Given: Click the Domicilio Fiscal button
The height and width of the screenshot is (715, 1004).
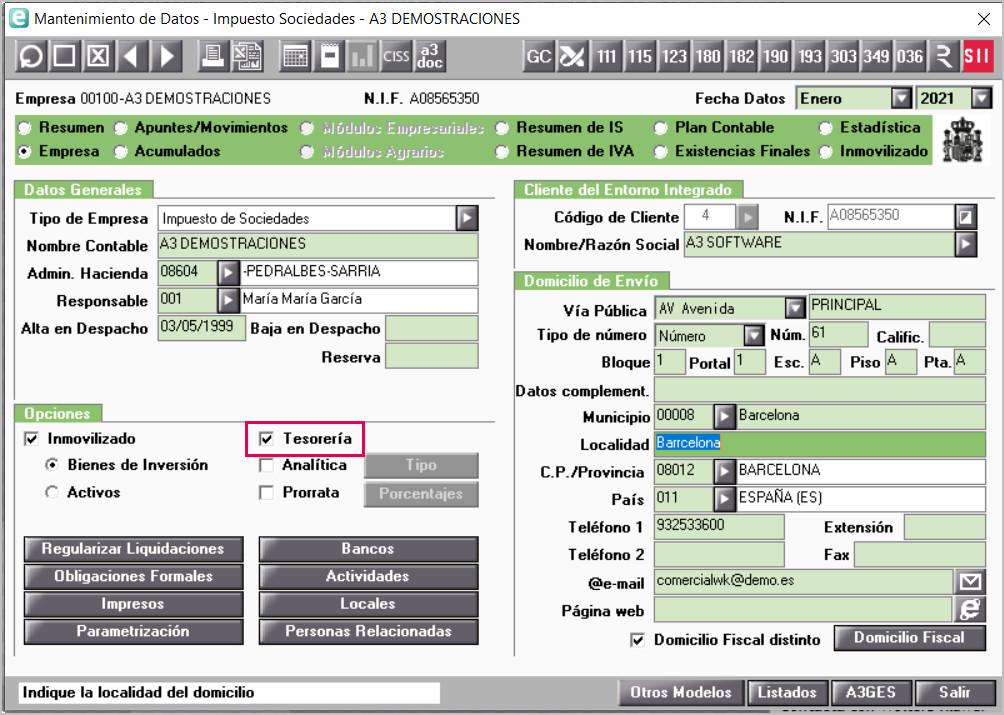Looking at the screenshot, I should coord(909,638).
